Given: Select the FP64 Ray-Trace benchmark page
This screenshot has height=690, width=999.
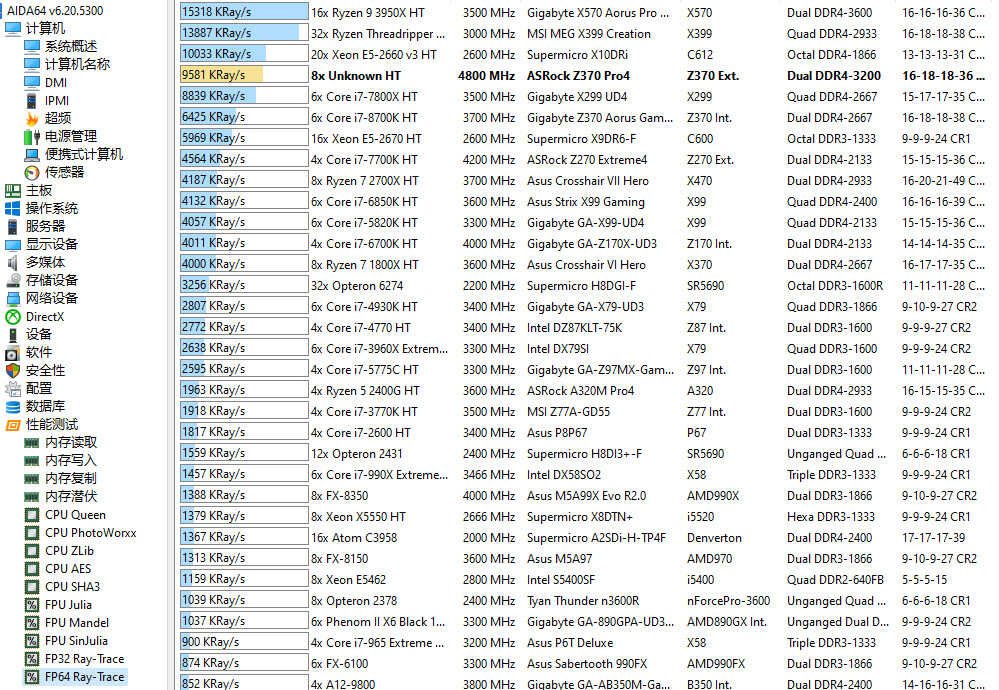Looking at the screenshot, I should 85,677.
